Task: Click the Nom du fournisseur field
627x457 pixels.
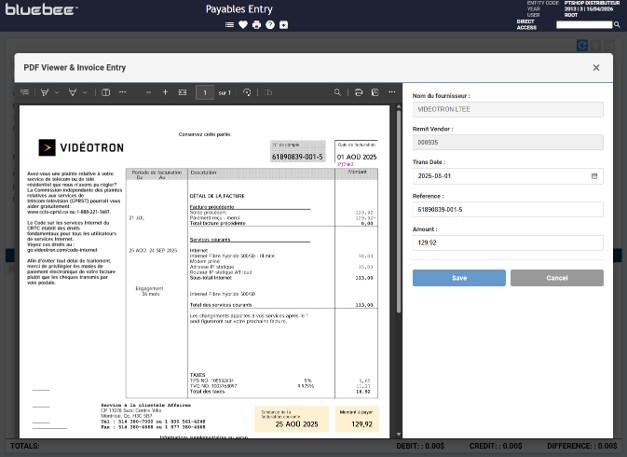Action: click(x=508, y=110)
